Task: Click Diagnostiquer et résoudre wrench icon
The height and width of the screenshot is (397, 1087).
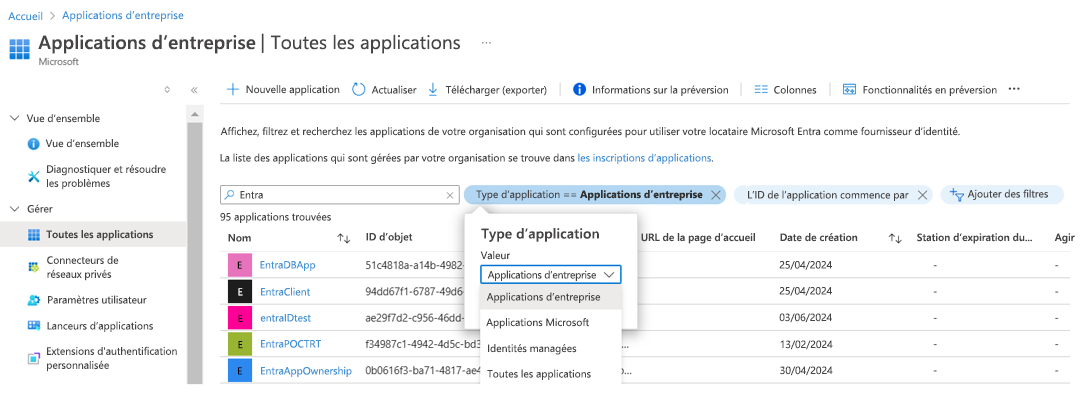Action: [33, 176]
